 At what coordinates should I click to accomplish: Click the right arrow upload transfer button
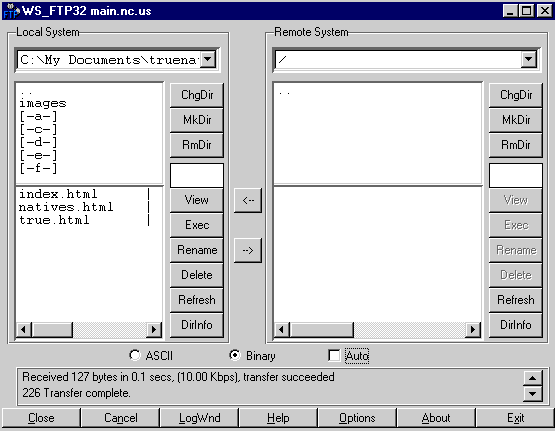tap(248, 251)
